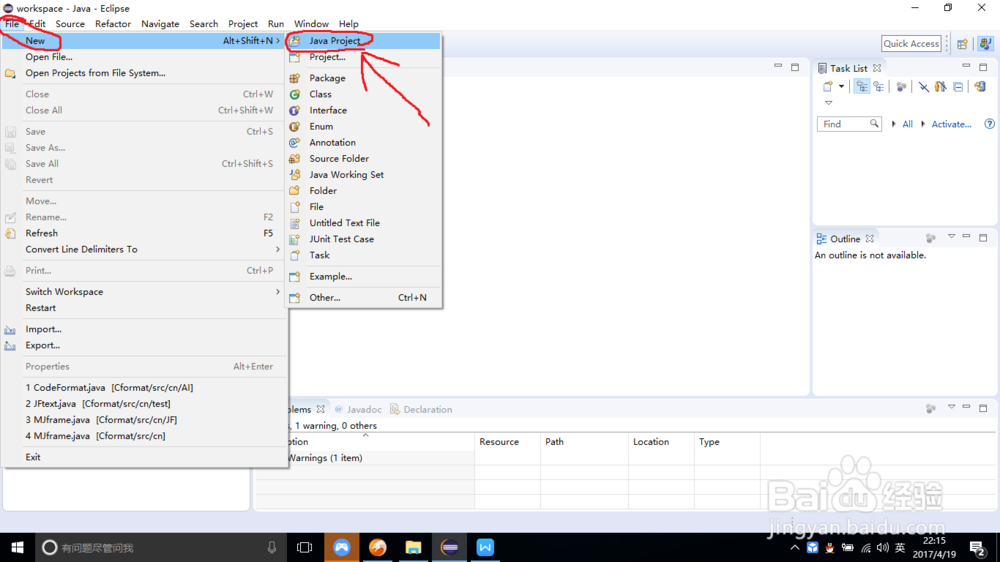
Task: Toggle Focus on Workweek in Task List
Action: pos(901,87)
